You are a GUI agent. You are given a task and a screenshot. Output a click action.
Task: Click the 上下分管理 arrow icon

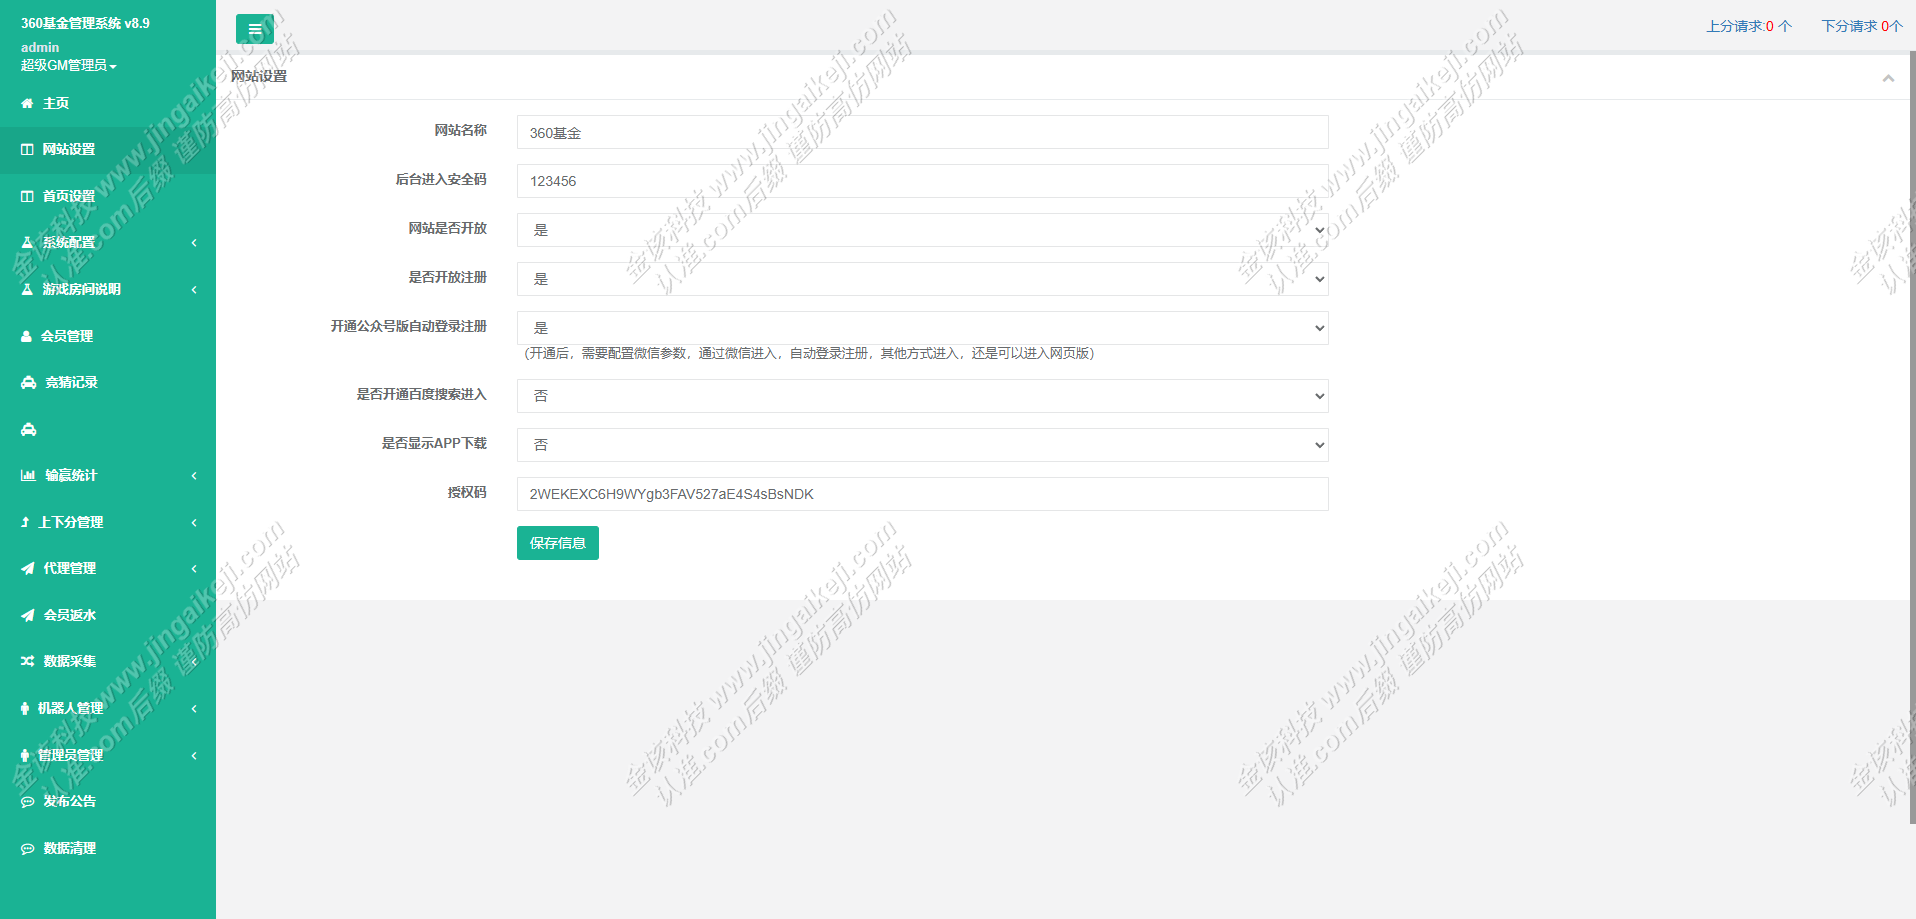pyautogui.click(x=25, y=522)
